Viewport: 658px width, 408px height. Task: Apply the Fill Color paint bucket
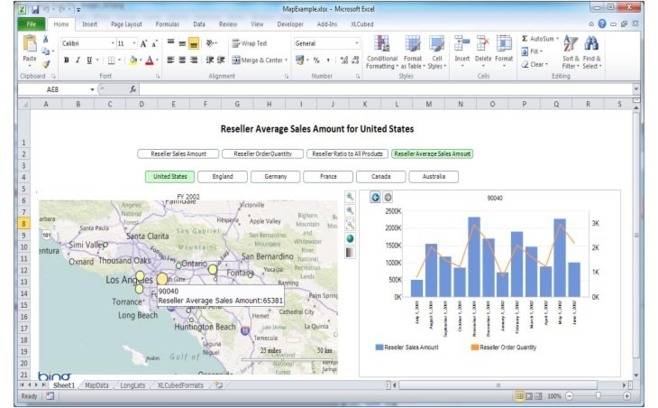(133, 60)
